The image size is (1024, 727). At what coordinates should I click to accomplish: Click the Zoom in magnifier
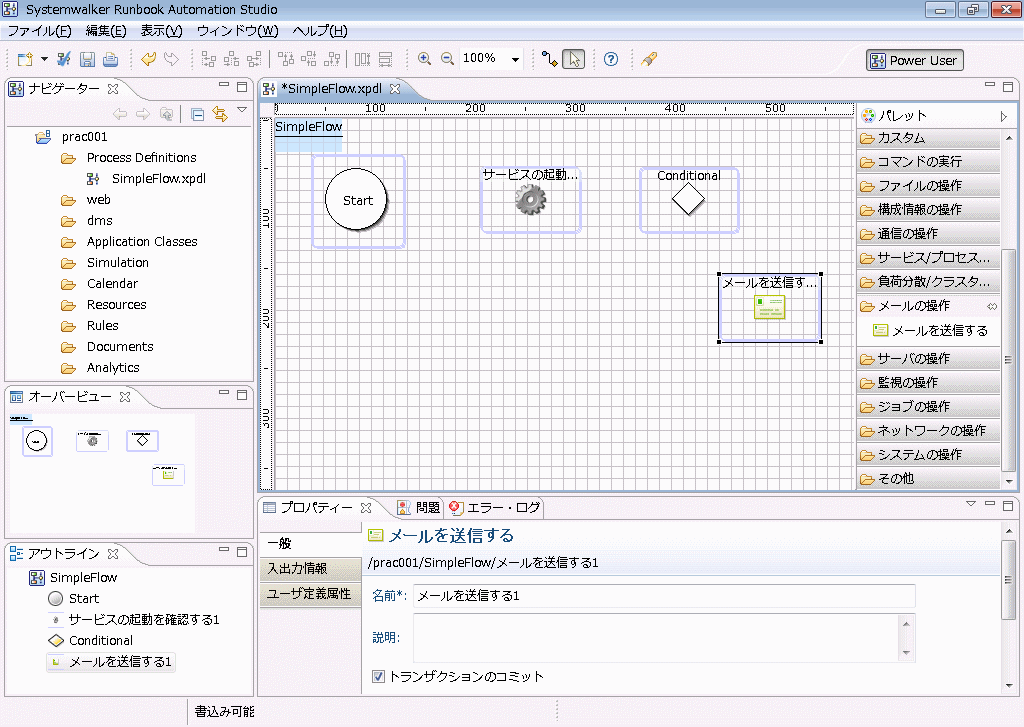coord(424,59)
